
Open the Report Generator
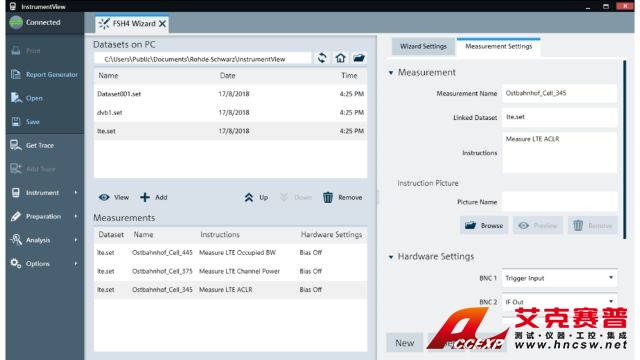click(x=45, y=75)
